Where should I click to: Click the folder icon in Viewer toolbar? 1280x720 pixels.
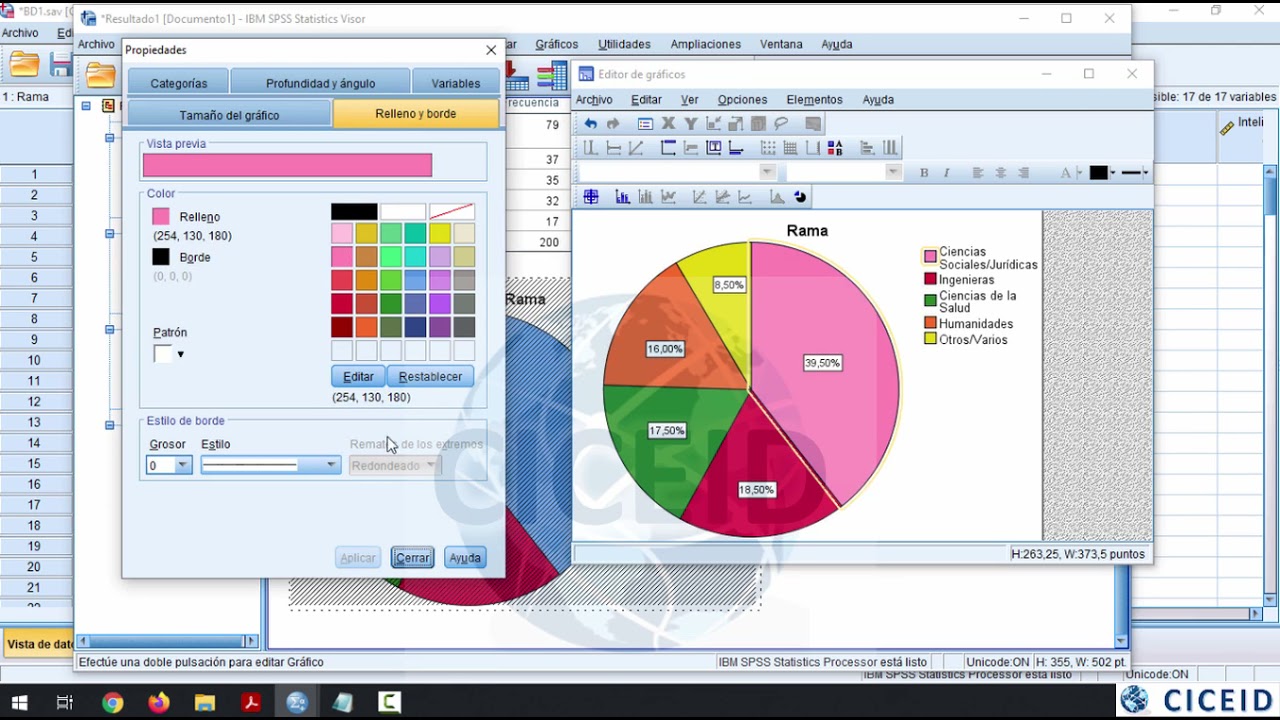(x=100, y=75)
